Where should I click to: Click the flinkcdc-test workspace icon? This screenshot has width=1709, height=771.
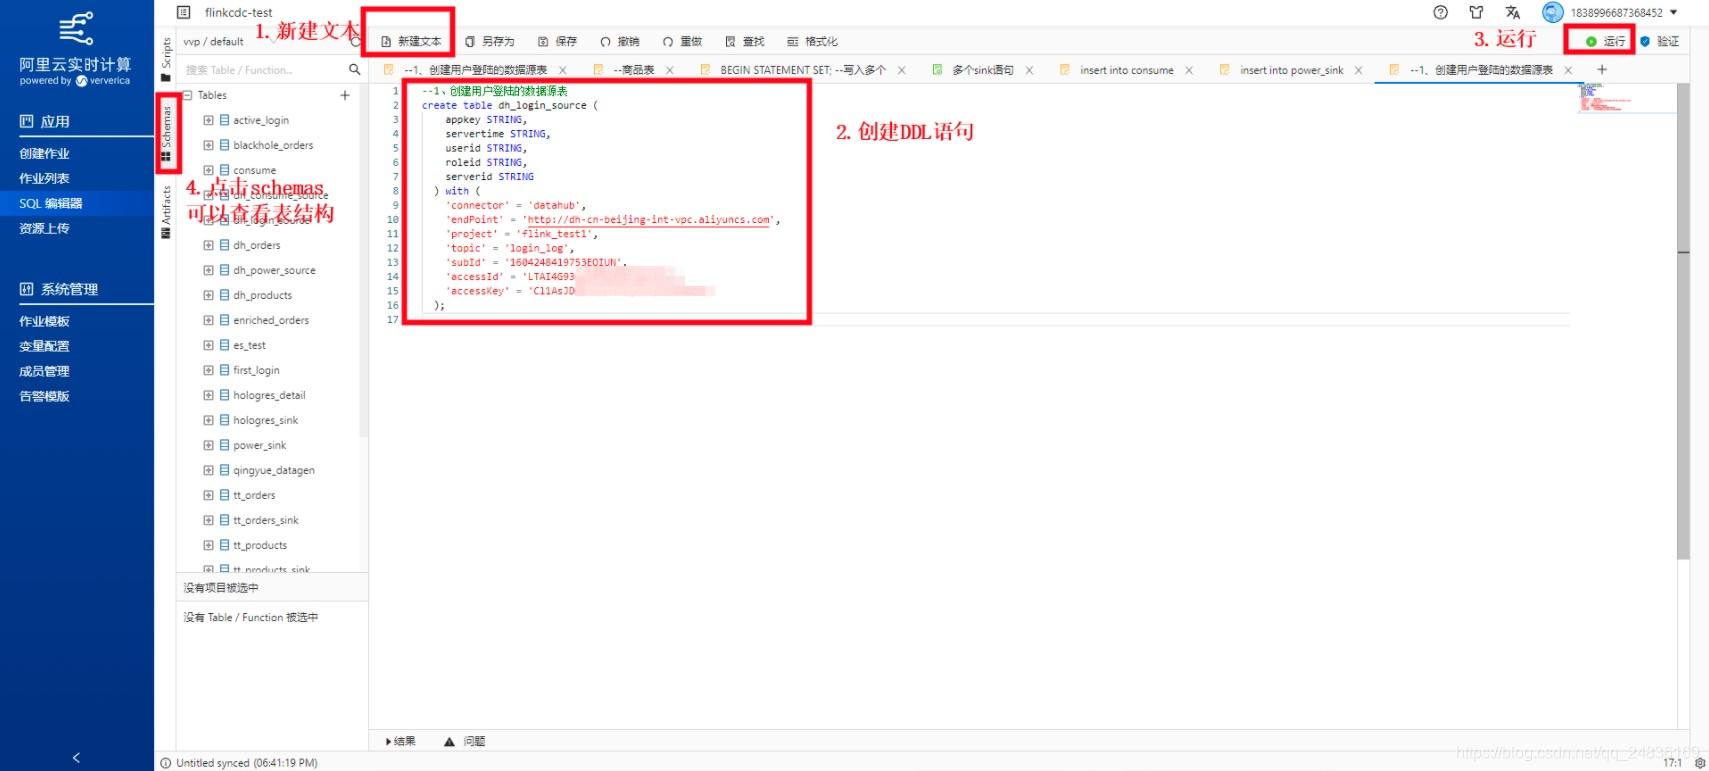tap(184, 12)
